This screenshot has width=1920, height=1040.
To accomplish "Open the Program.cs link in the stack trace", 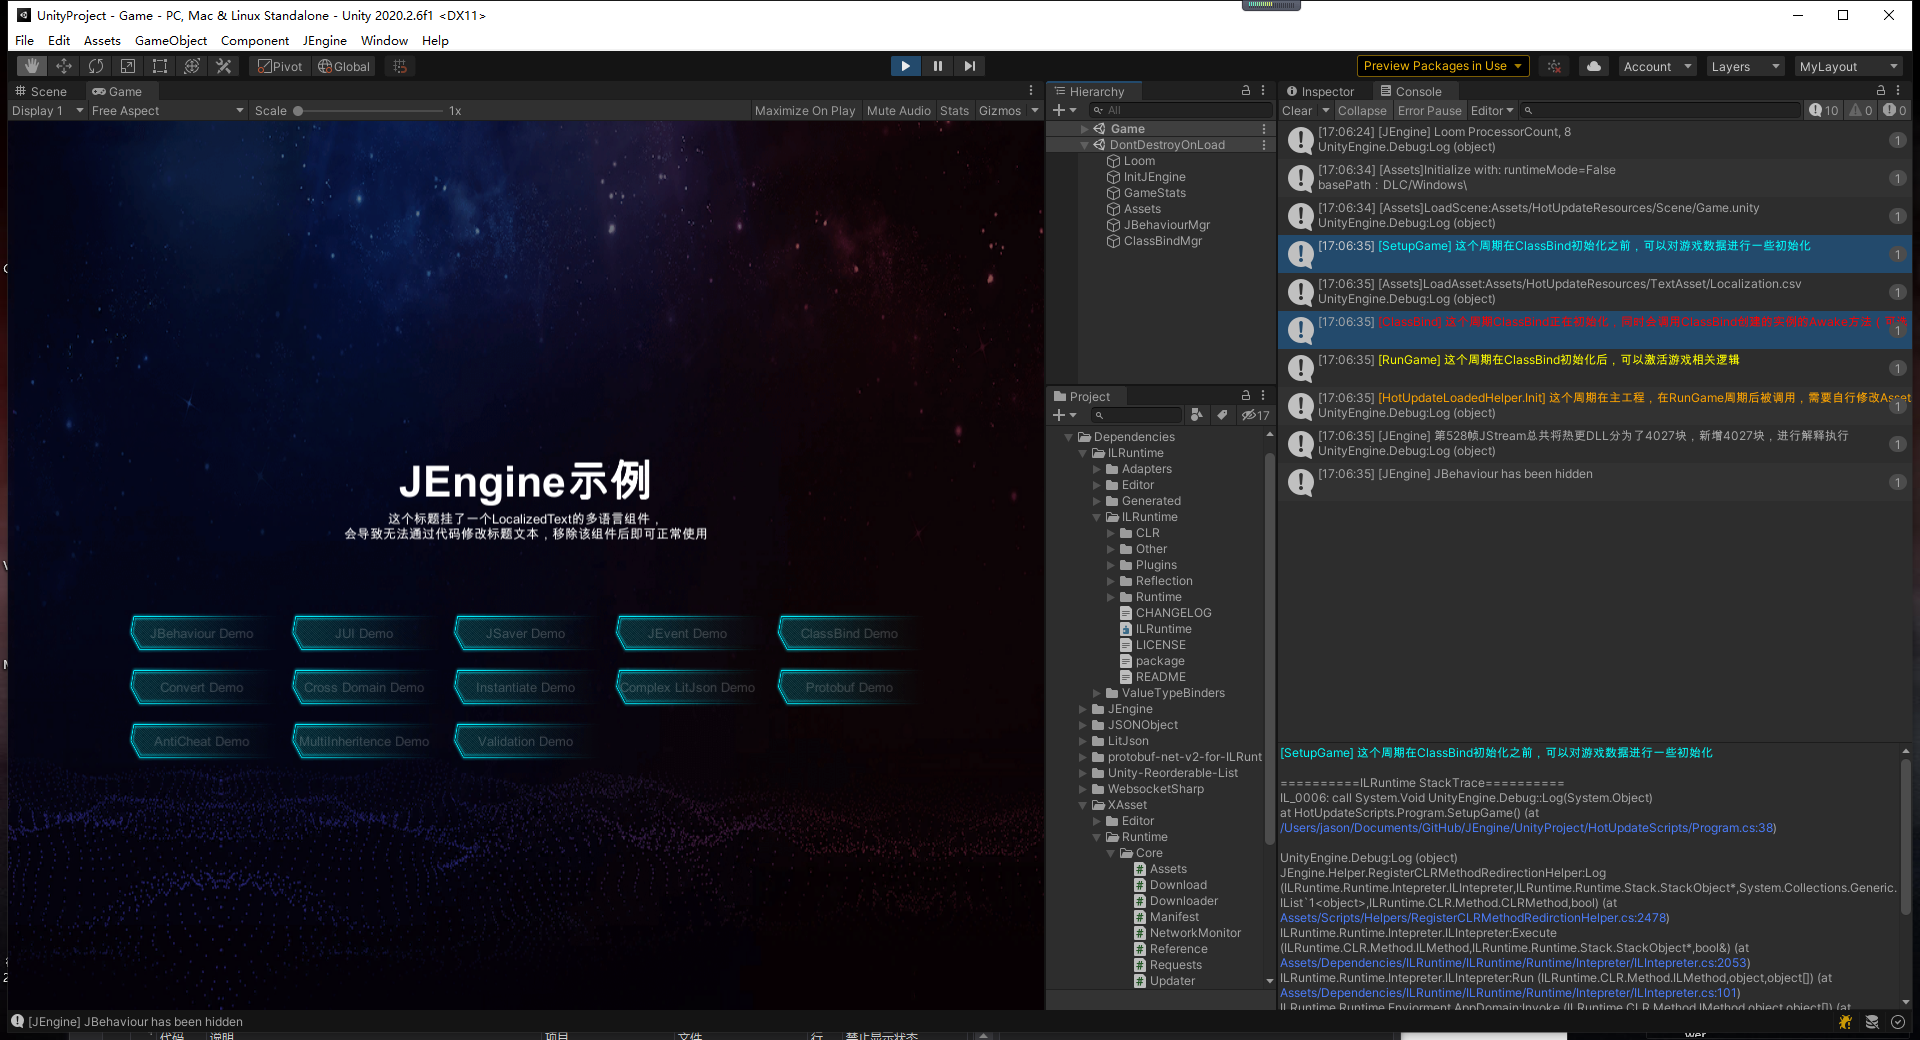I will 1527,828.
